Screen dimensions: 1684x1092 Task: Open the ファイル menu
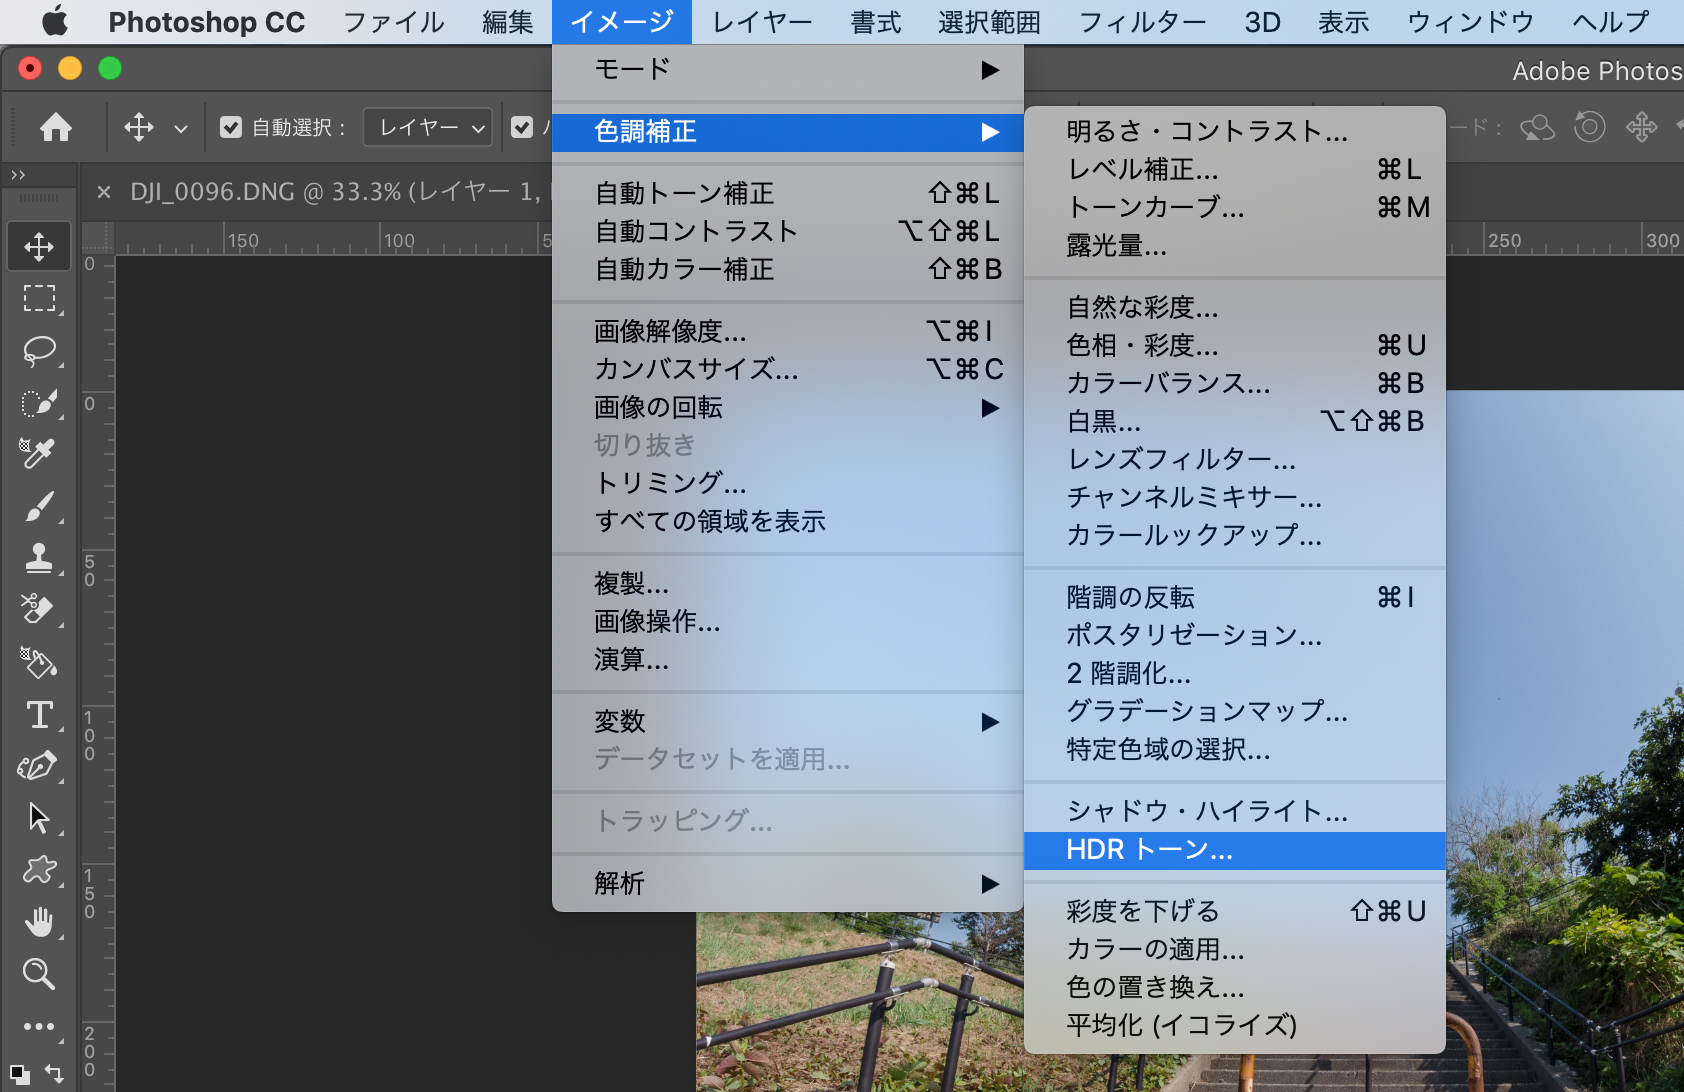[x=394, y=21]
